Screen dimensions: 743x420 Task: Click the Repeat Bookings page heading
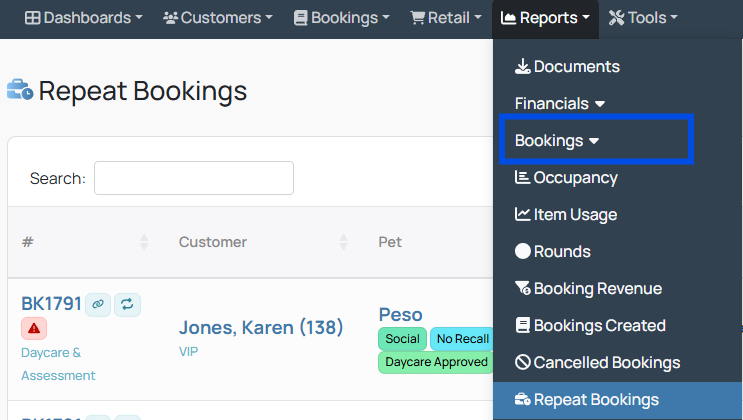143,91
